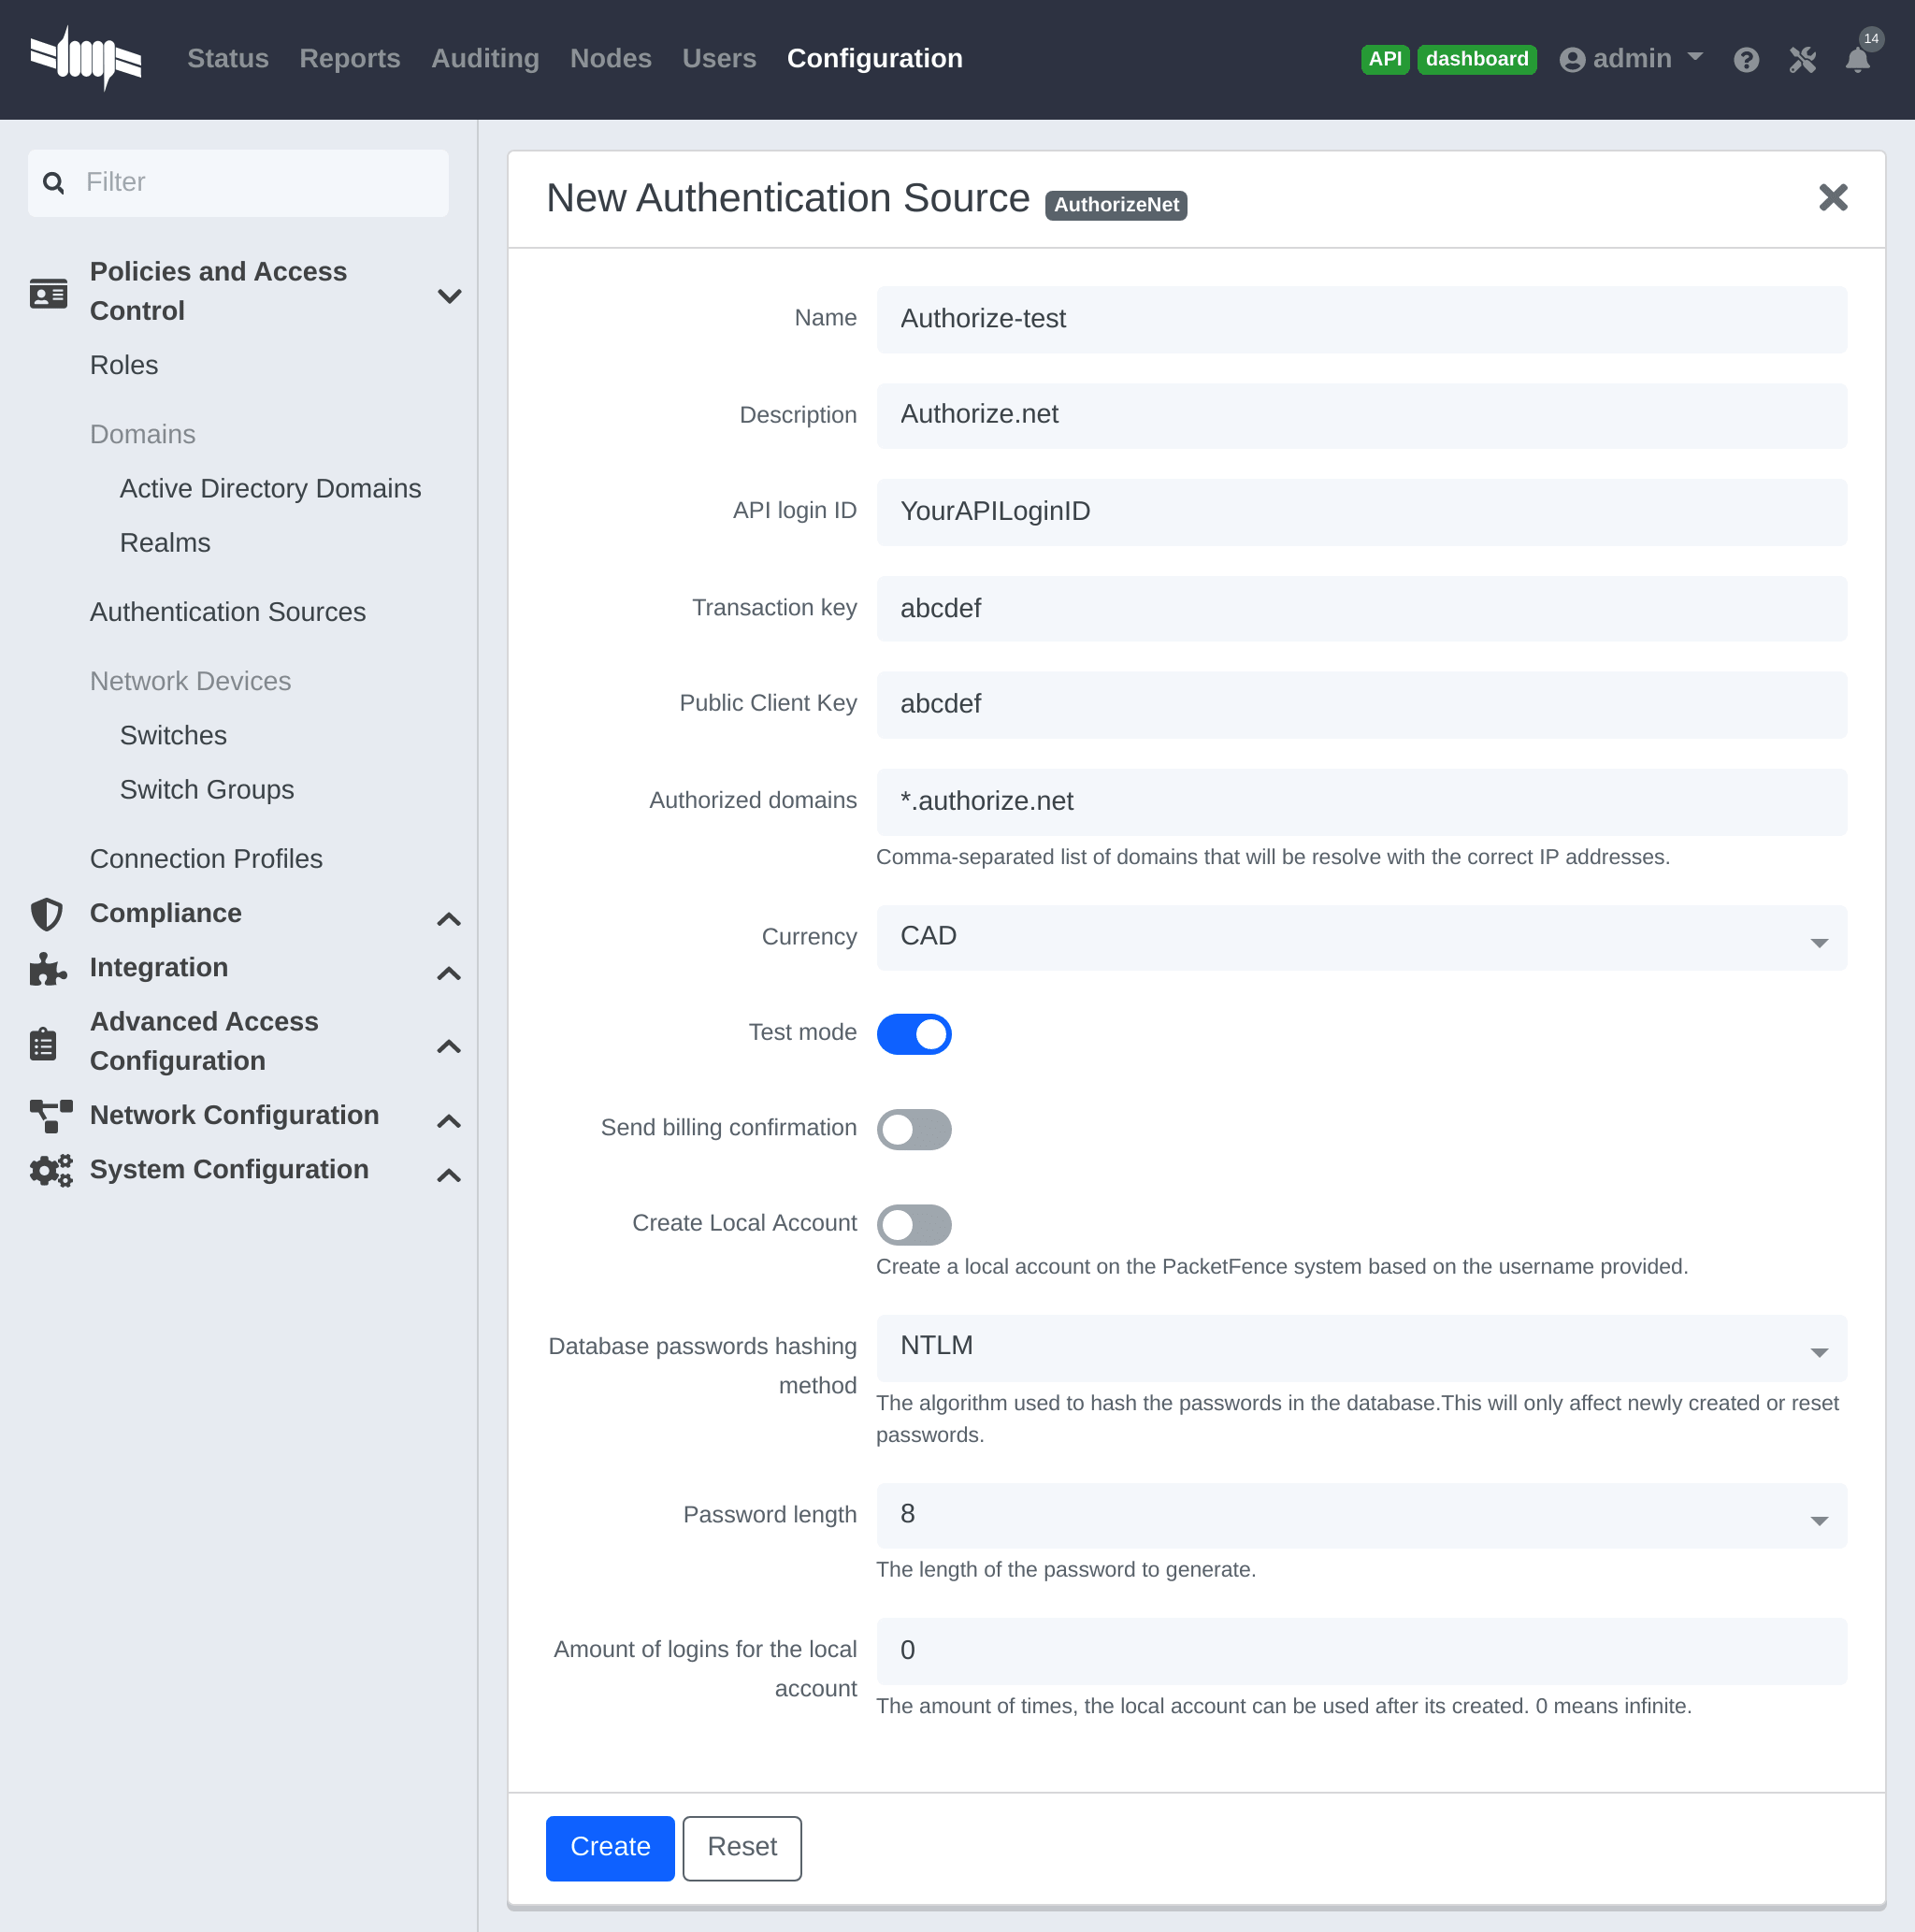This screenshot has width=1915, height=1932.
Task: Enable the Send billing confirmation toggle
Action: tap(914, 1127)
